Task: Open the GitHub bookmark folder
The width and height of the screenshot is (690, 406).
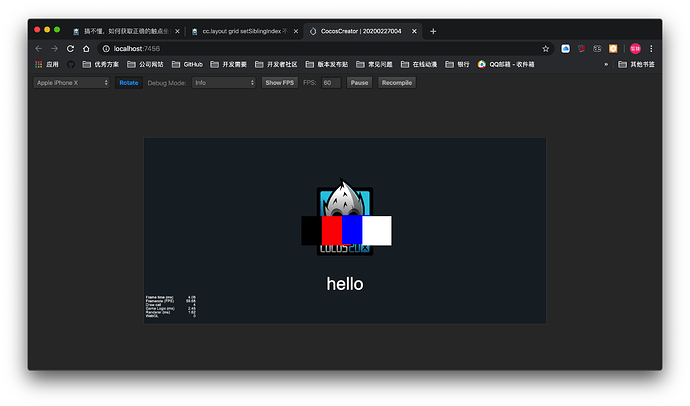Action: pyautogui.click(x=187, y=65)
